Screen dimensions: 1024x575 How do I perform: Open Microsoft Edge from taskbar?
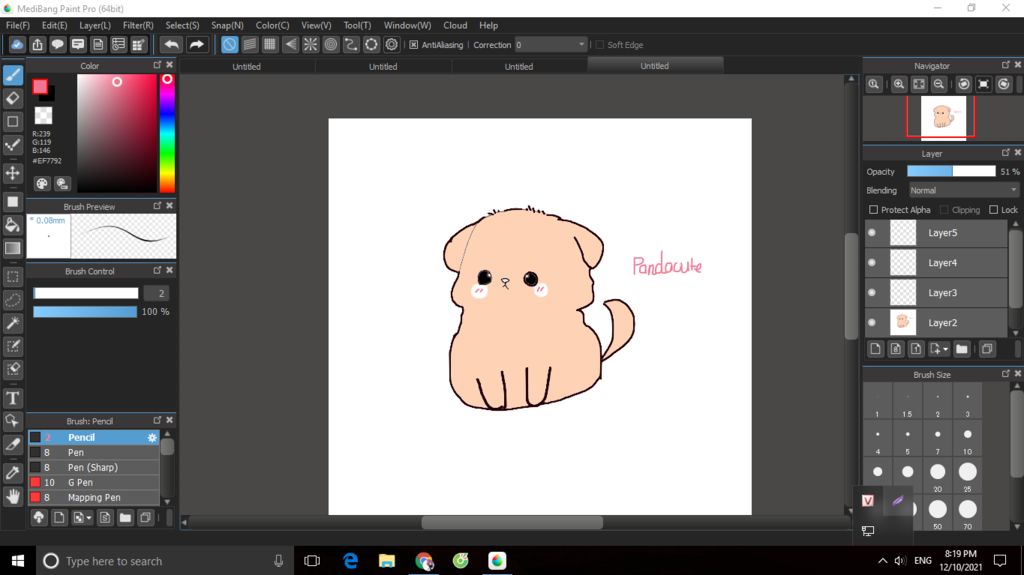(351, 561)
